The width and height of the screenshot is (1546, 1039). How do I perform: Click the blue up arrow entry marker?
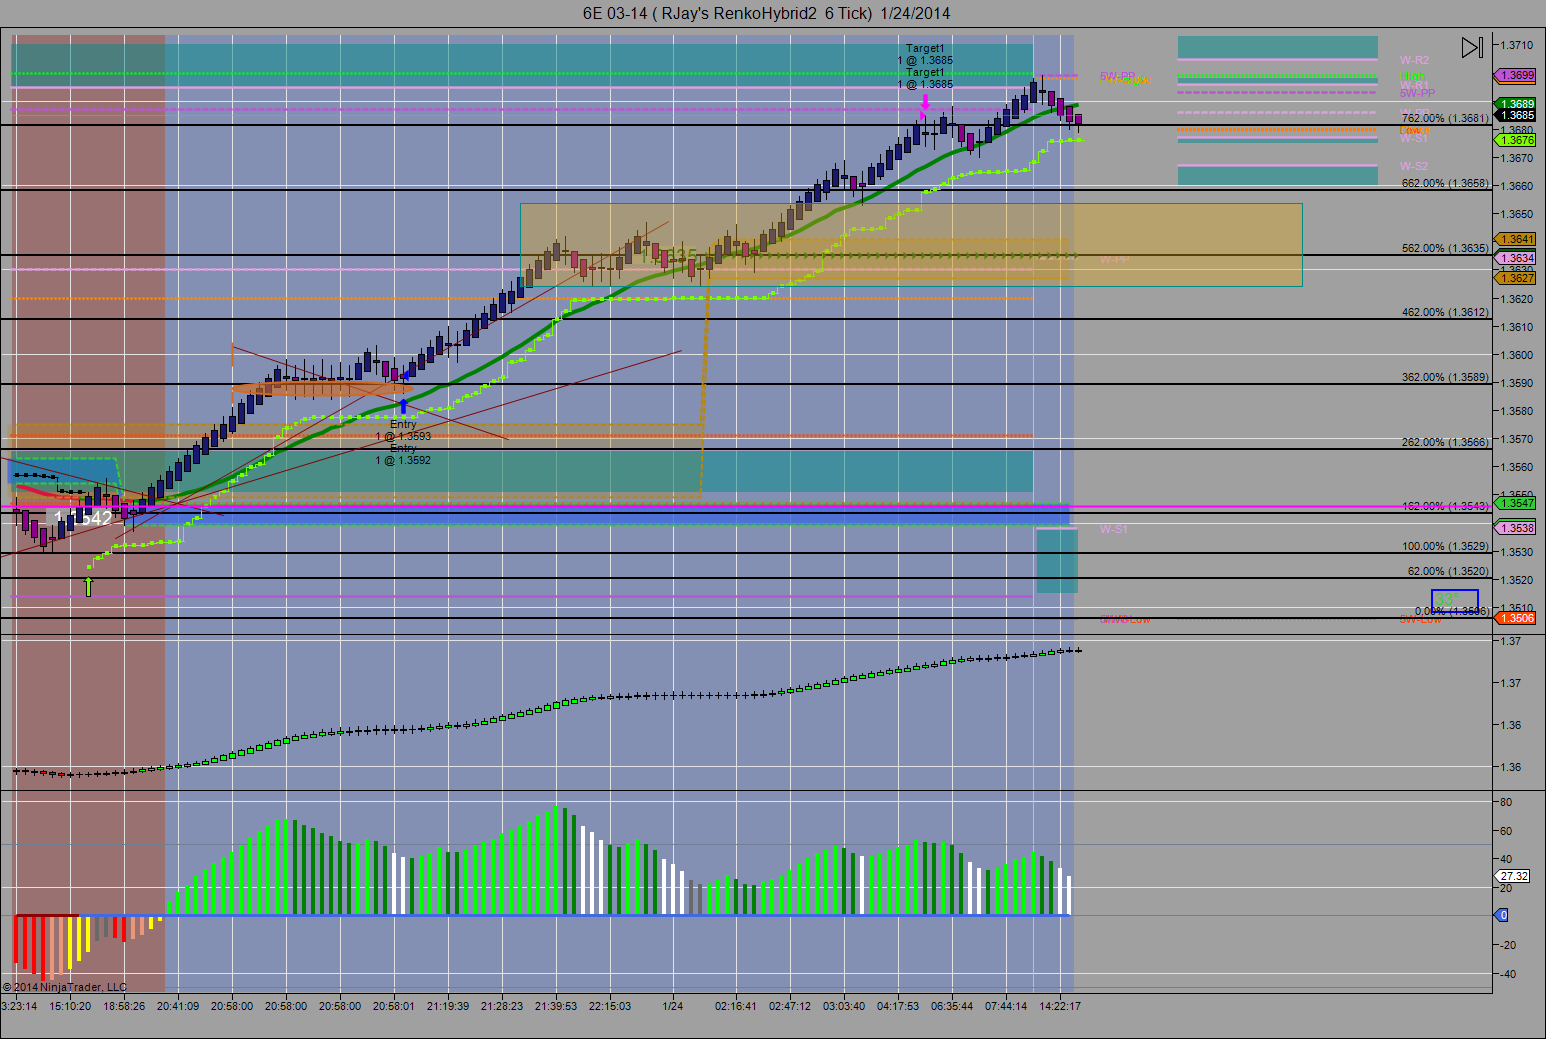click(403, 405)
